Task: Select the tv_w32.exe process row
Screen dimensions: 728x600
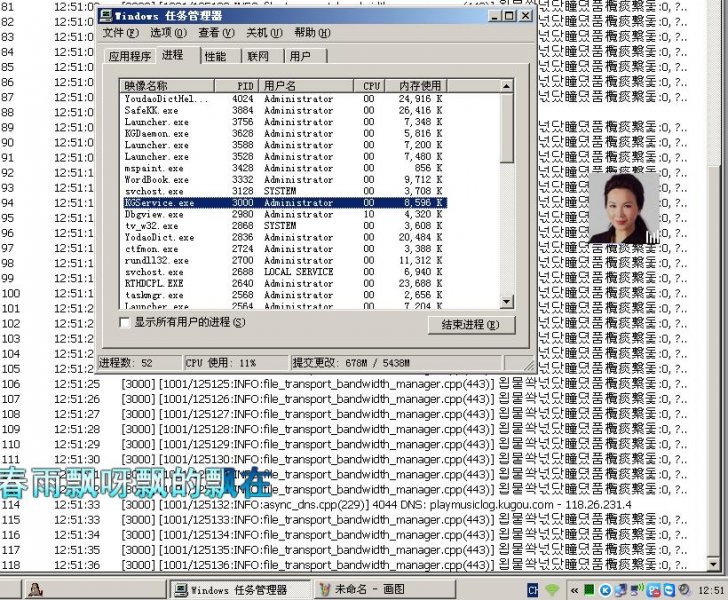Action: [284, 226]
